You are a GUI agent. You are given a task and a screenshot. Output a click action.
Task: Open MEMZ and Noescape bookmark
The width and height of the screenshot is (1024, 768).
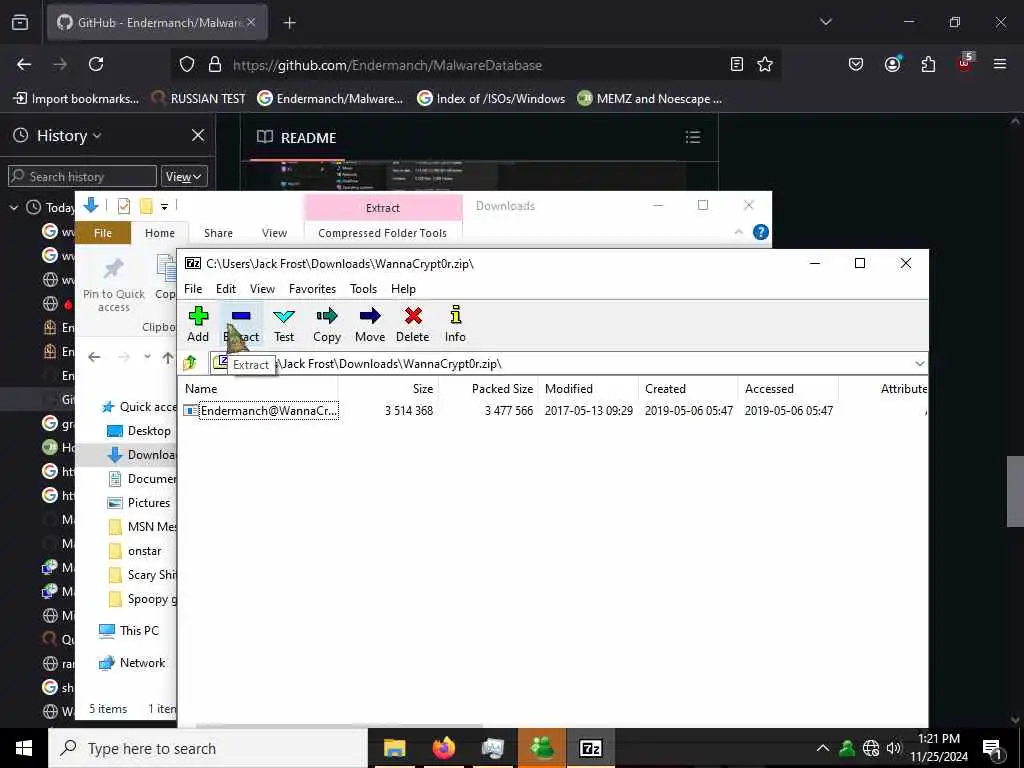[x=650, y=99]
